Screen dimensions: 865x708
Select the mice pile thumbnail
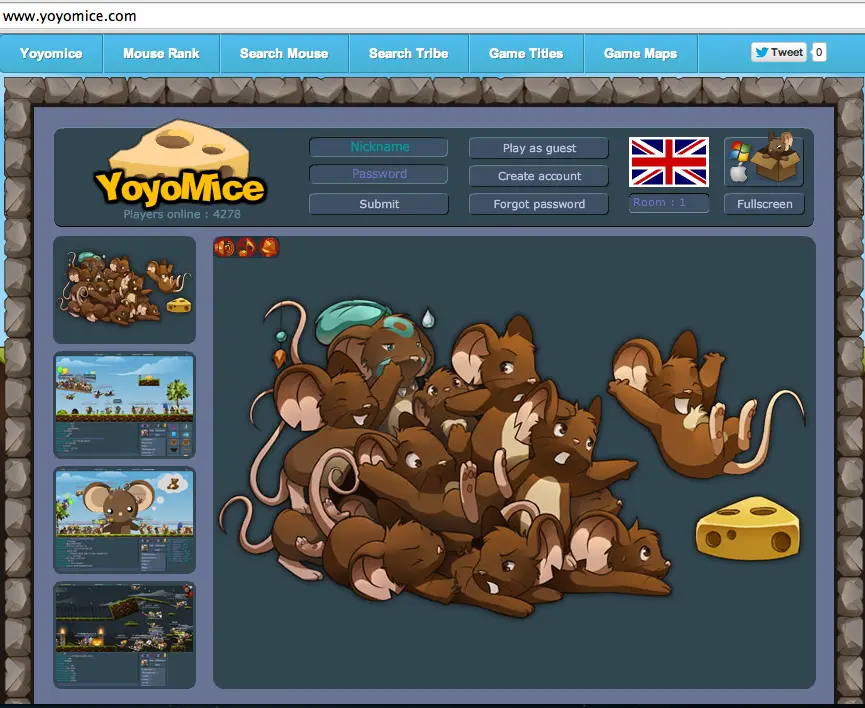tap(125, 290)
